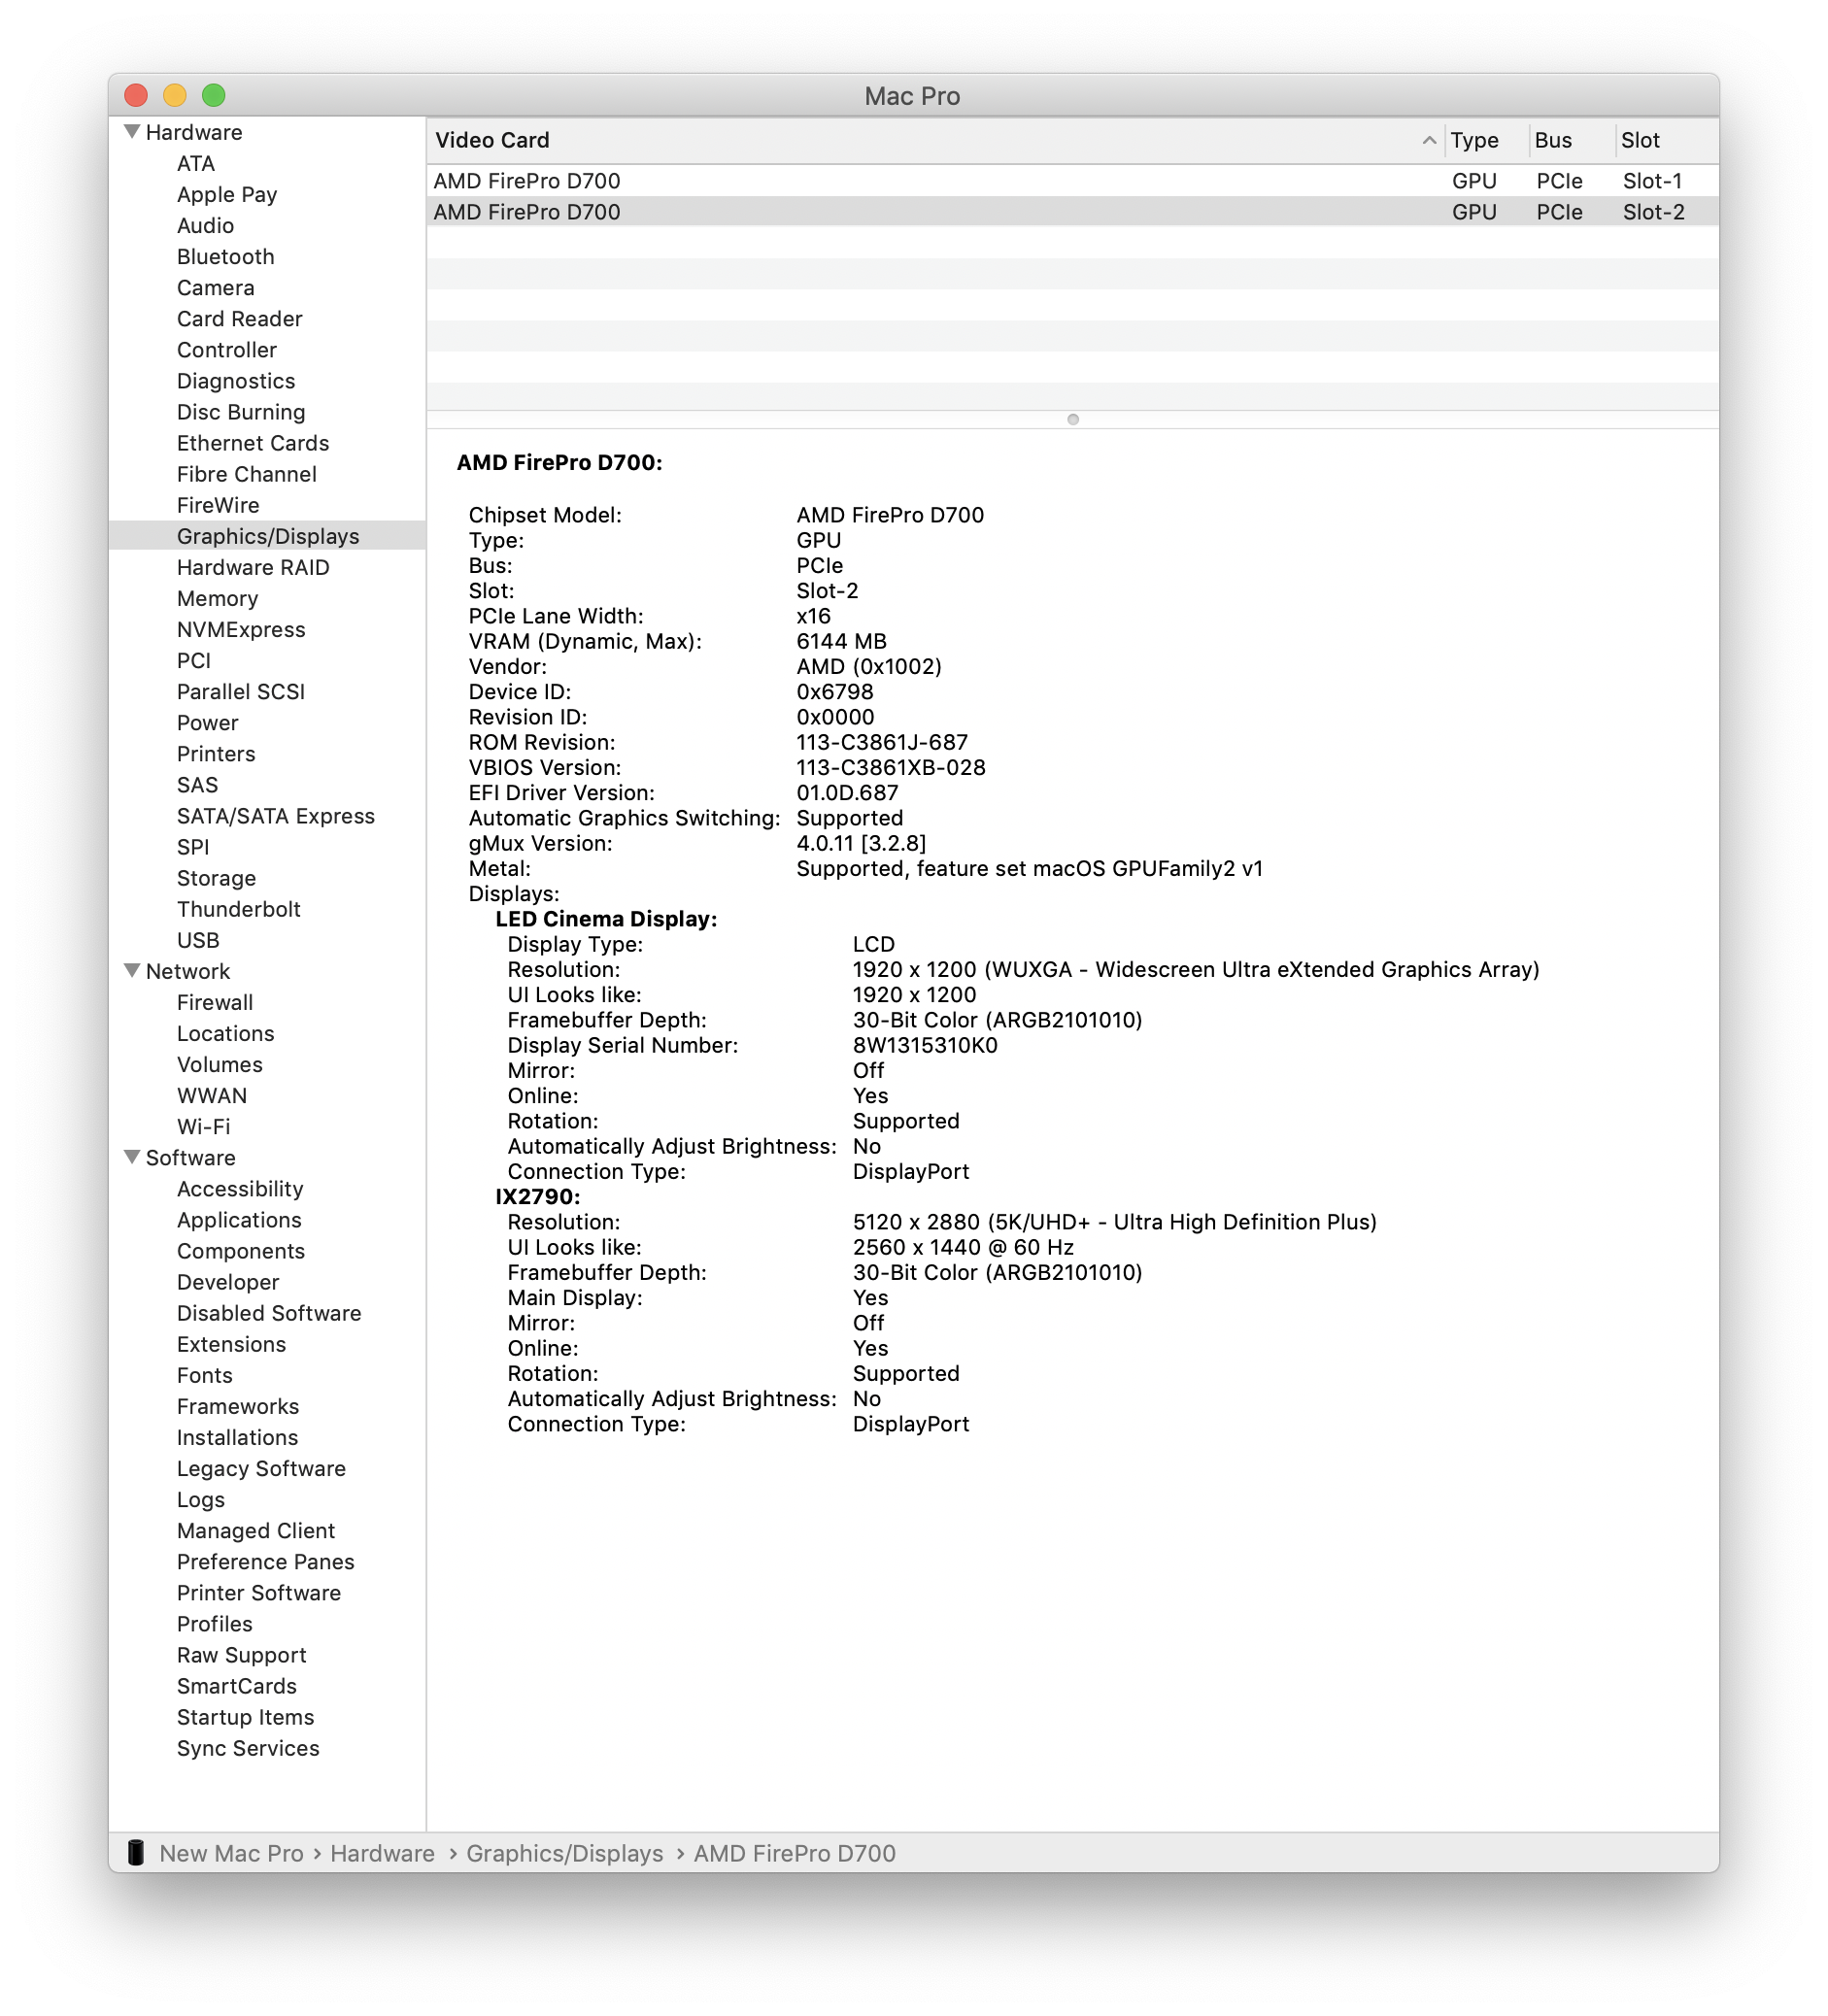Sort by the Type column header
The image size is (1828, 2016).
tap(1485, 140)
